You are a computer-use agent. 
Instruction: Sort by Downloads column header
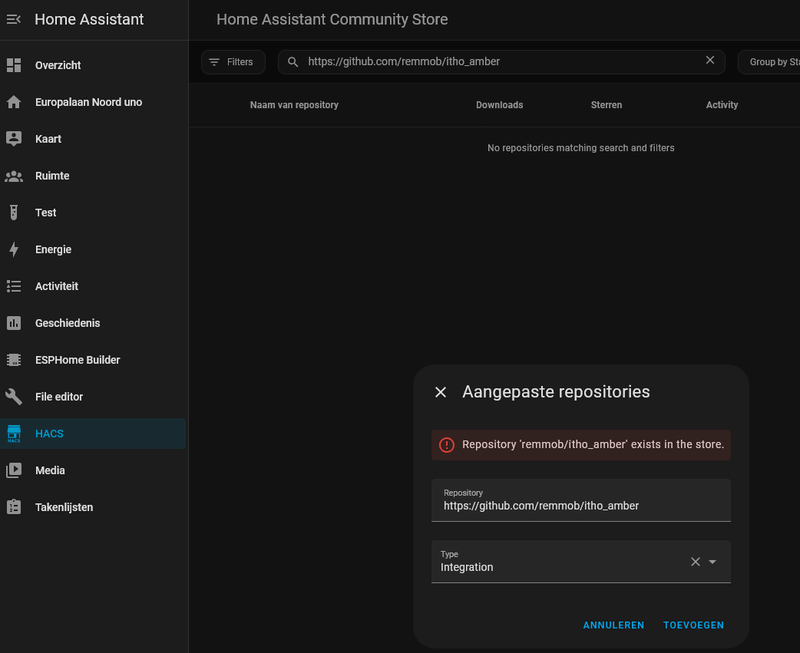499,105
